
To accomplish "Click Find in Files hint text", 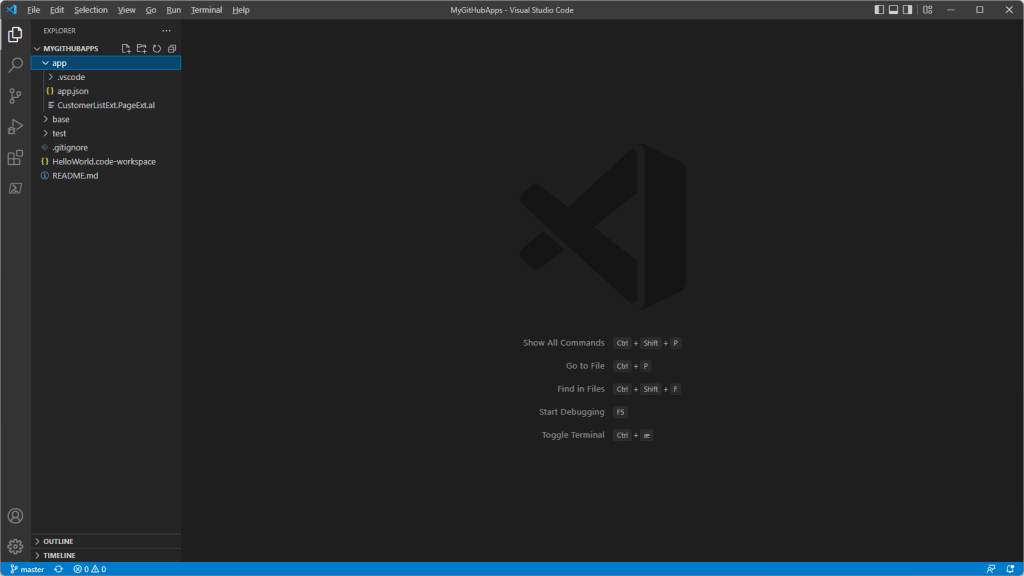I will (581, 389).
